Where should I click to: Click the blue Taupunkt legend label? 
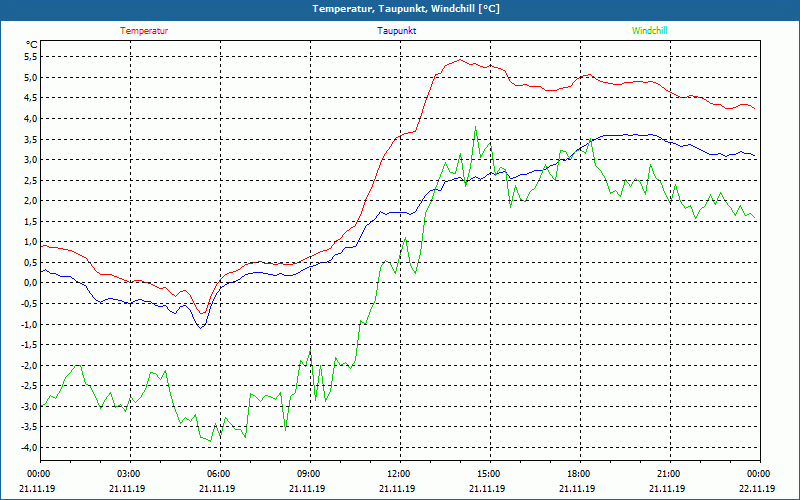tap(396, 31)
